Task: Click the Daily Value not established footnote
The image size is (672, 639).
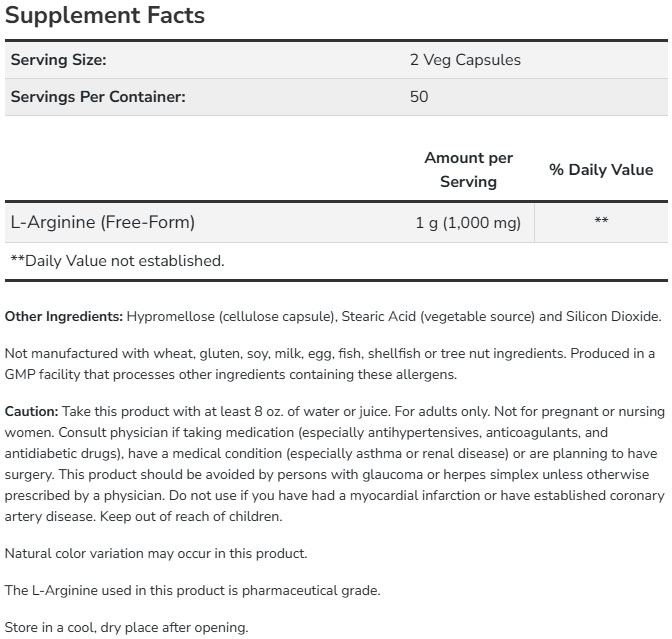Action: (117, 260)
